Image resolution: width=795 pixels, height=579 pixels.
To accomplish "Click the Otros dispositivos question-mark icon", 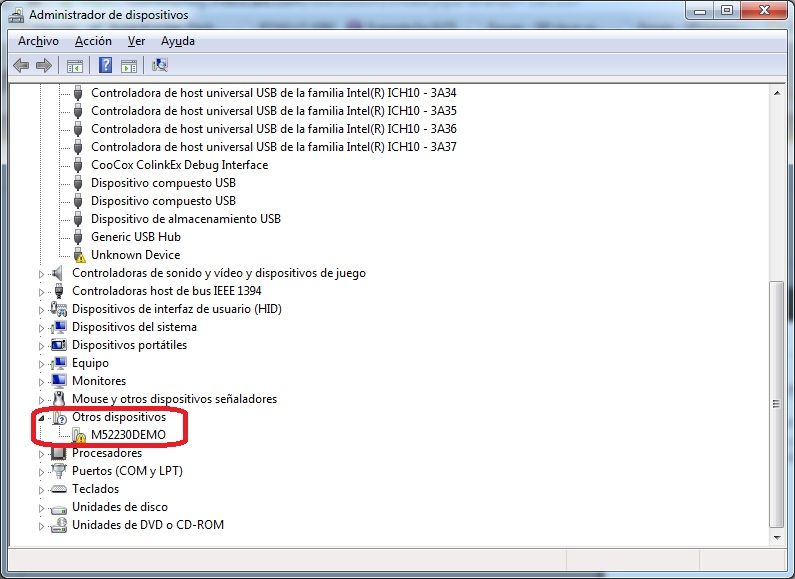I will [x=59, y=417].
